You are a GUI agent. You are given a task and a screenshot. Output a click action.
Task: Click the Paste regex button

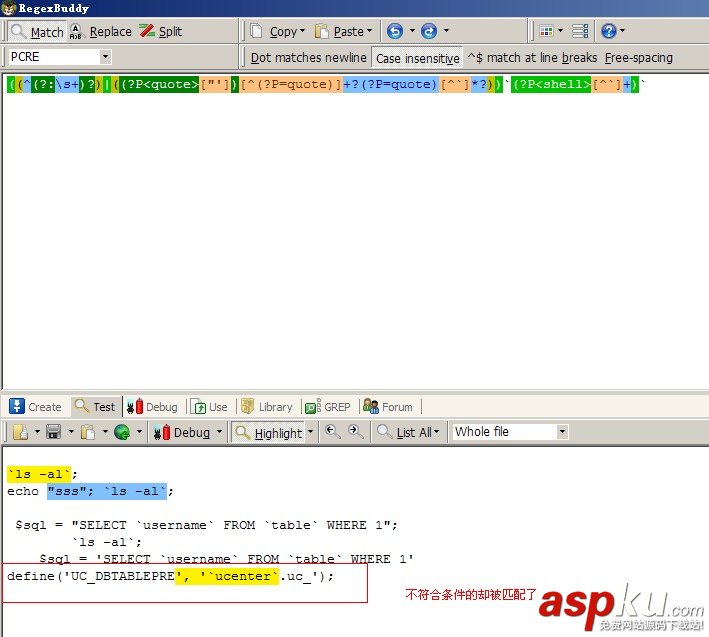coord(339,31)
